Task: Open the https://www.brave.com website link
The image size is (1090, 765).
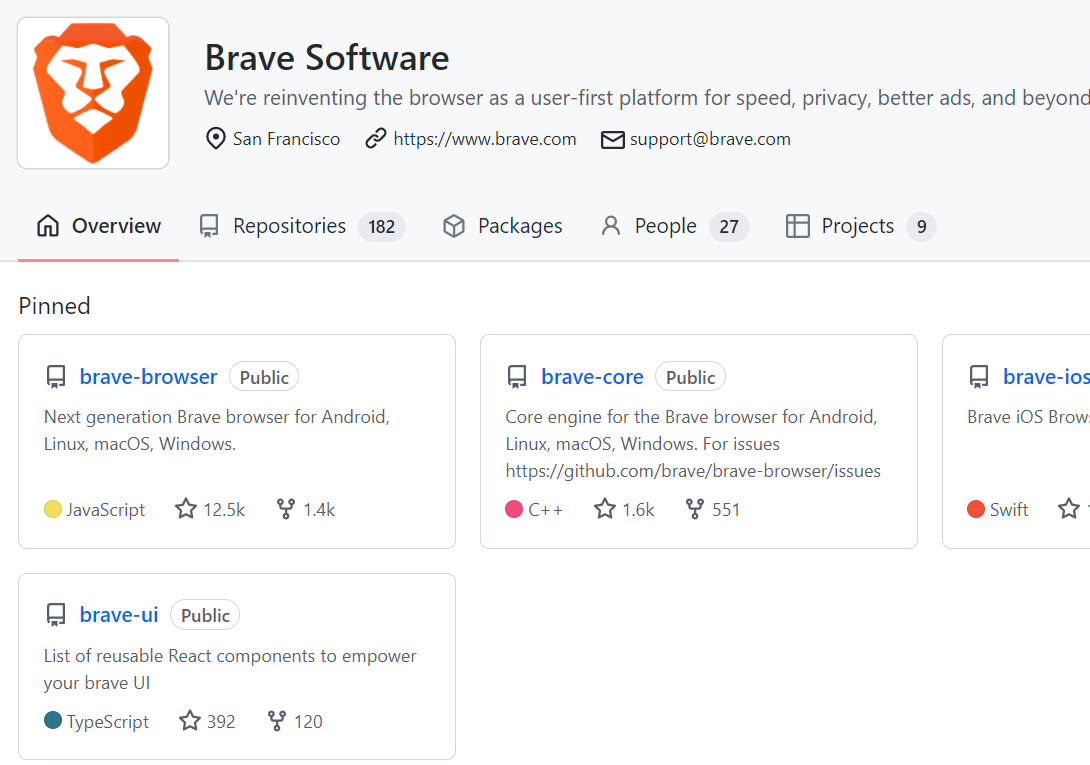Action: [485, 139]
